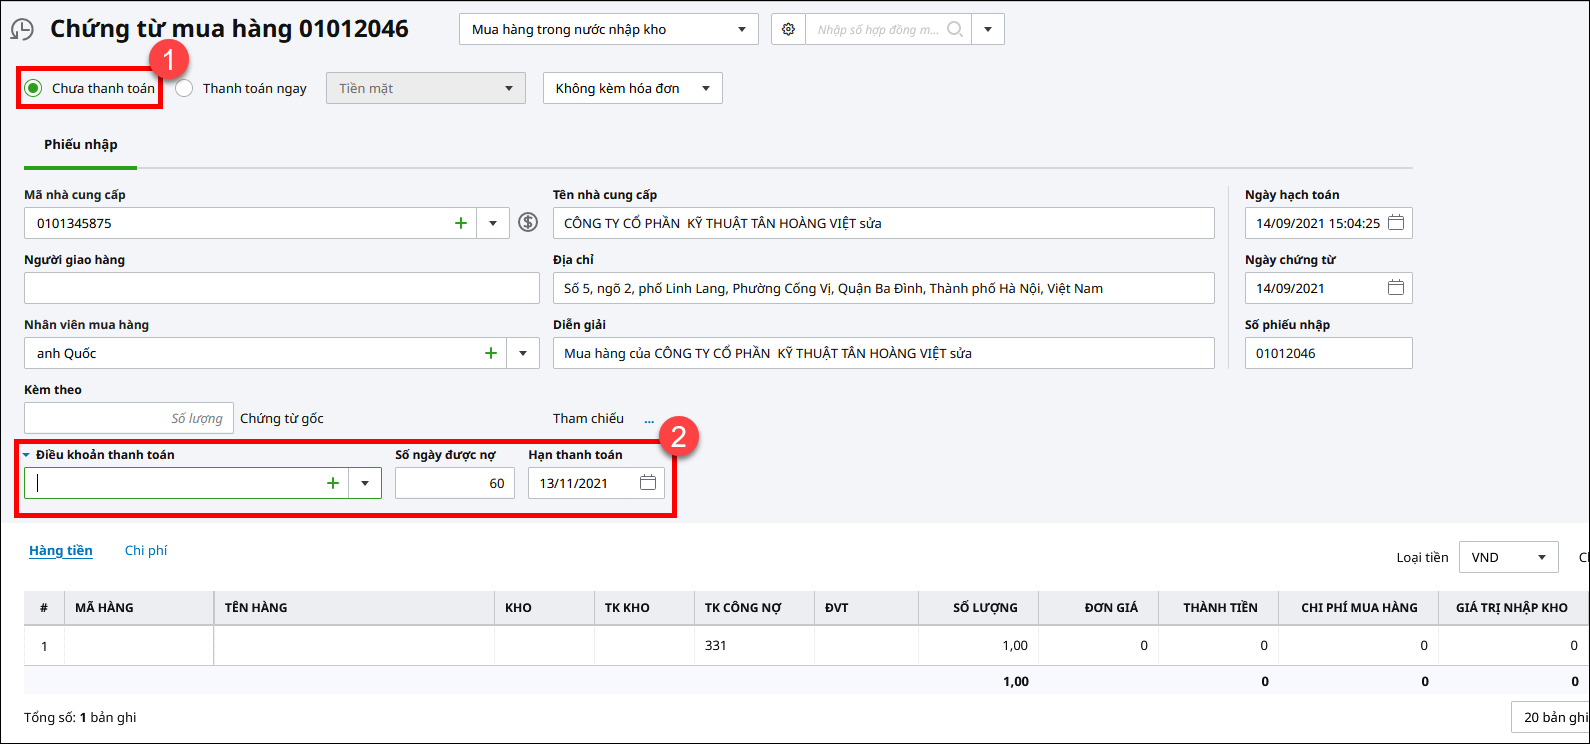Click the Tham chiếu ellipsis link
Image resolution: width=1590 pixels, height=744 pixels.
(649, 420)
